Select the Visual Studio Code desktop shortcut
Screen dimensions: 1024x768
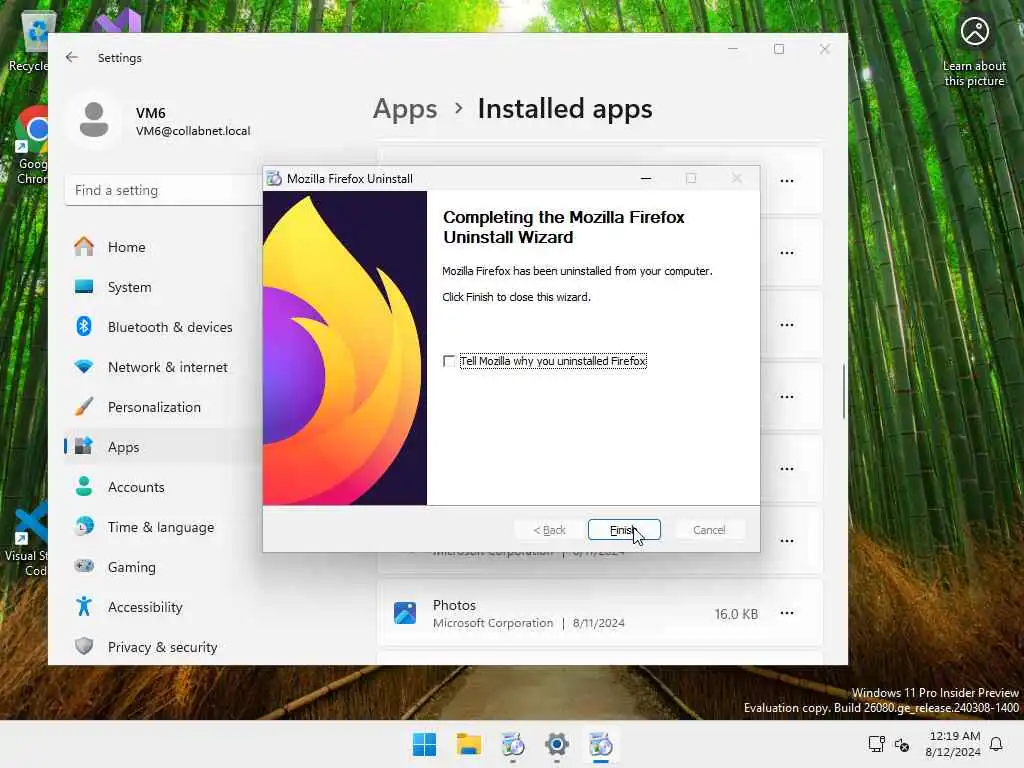[26, 539]
